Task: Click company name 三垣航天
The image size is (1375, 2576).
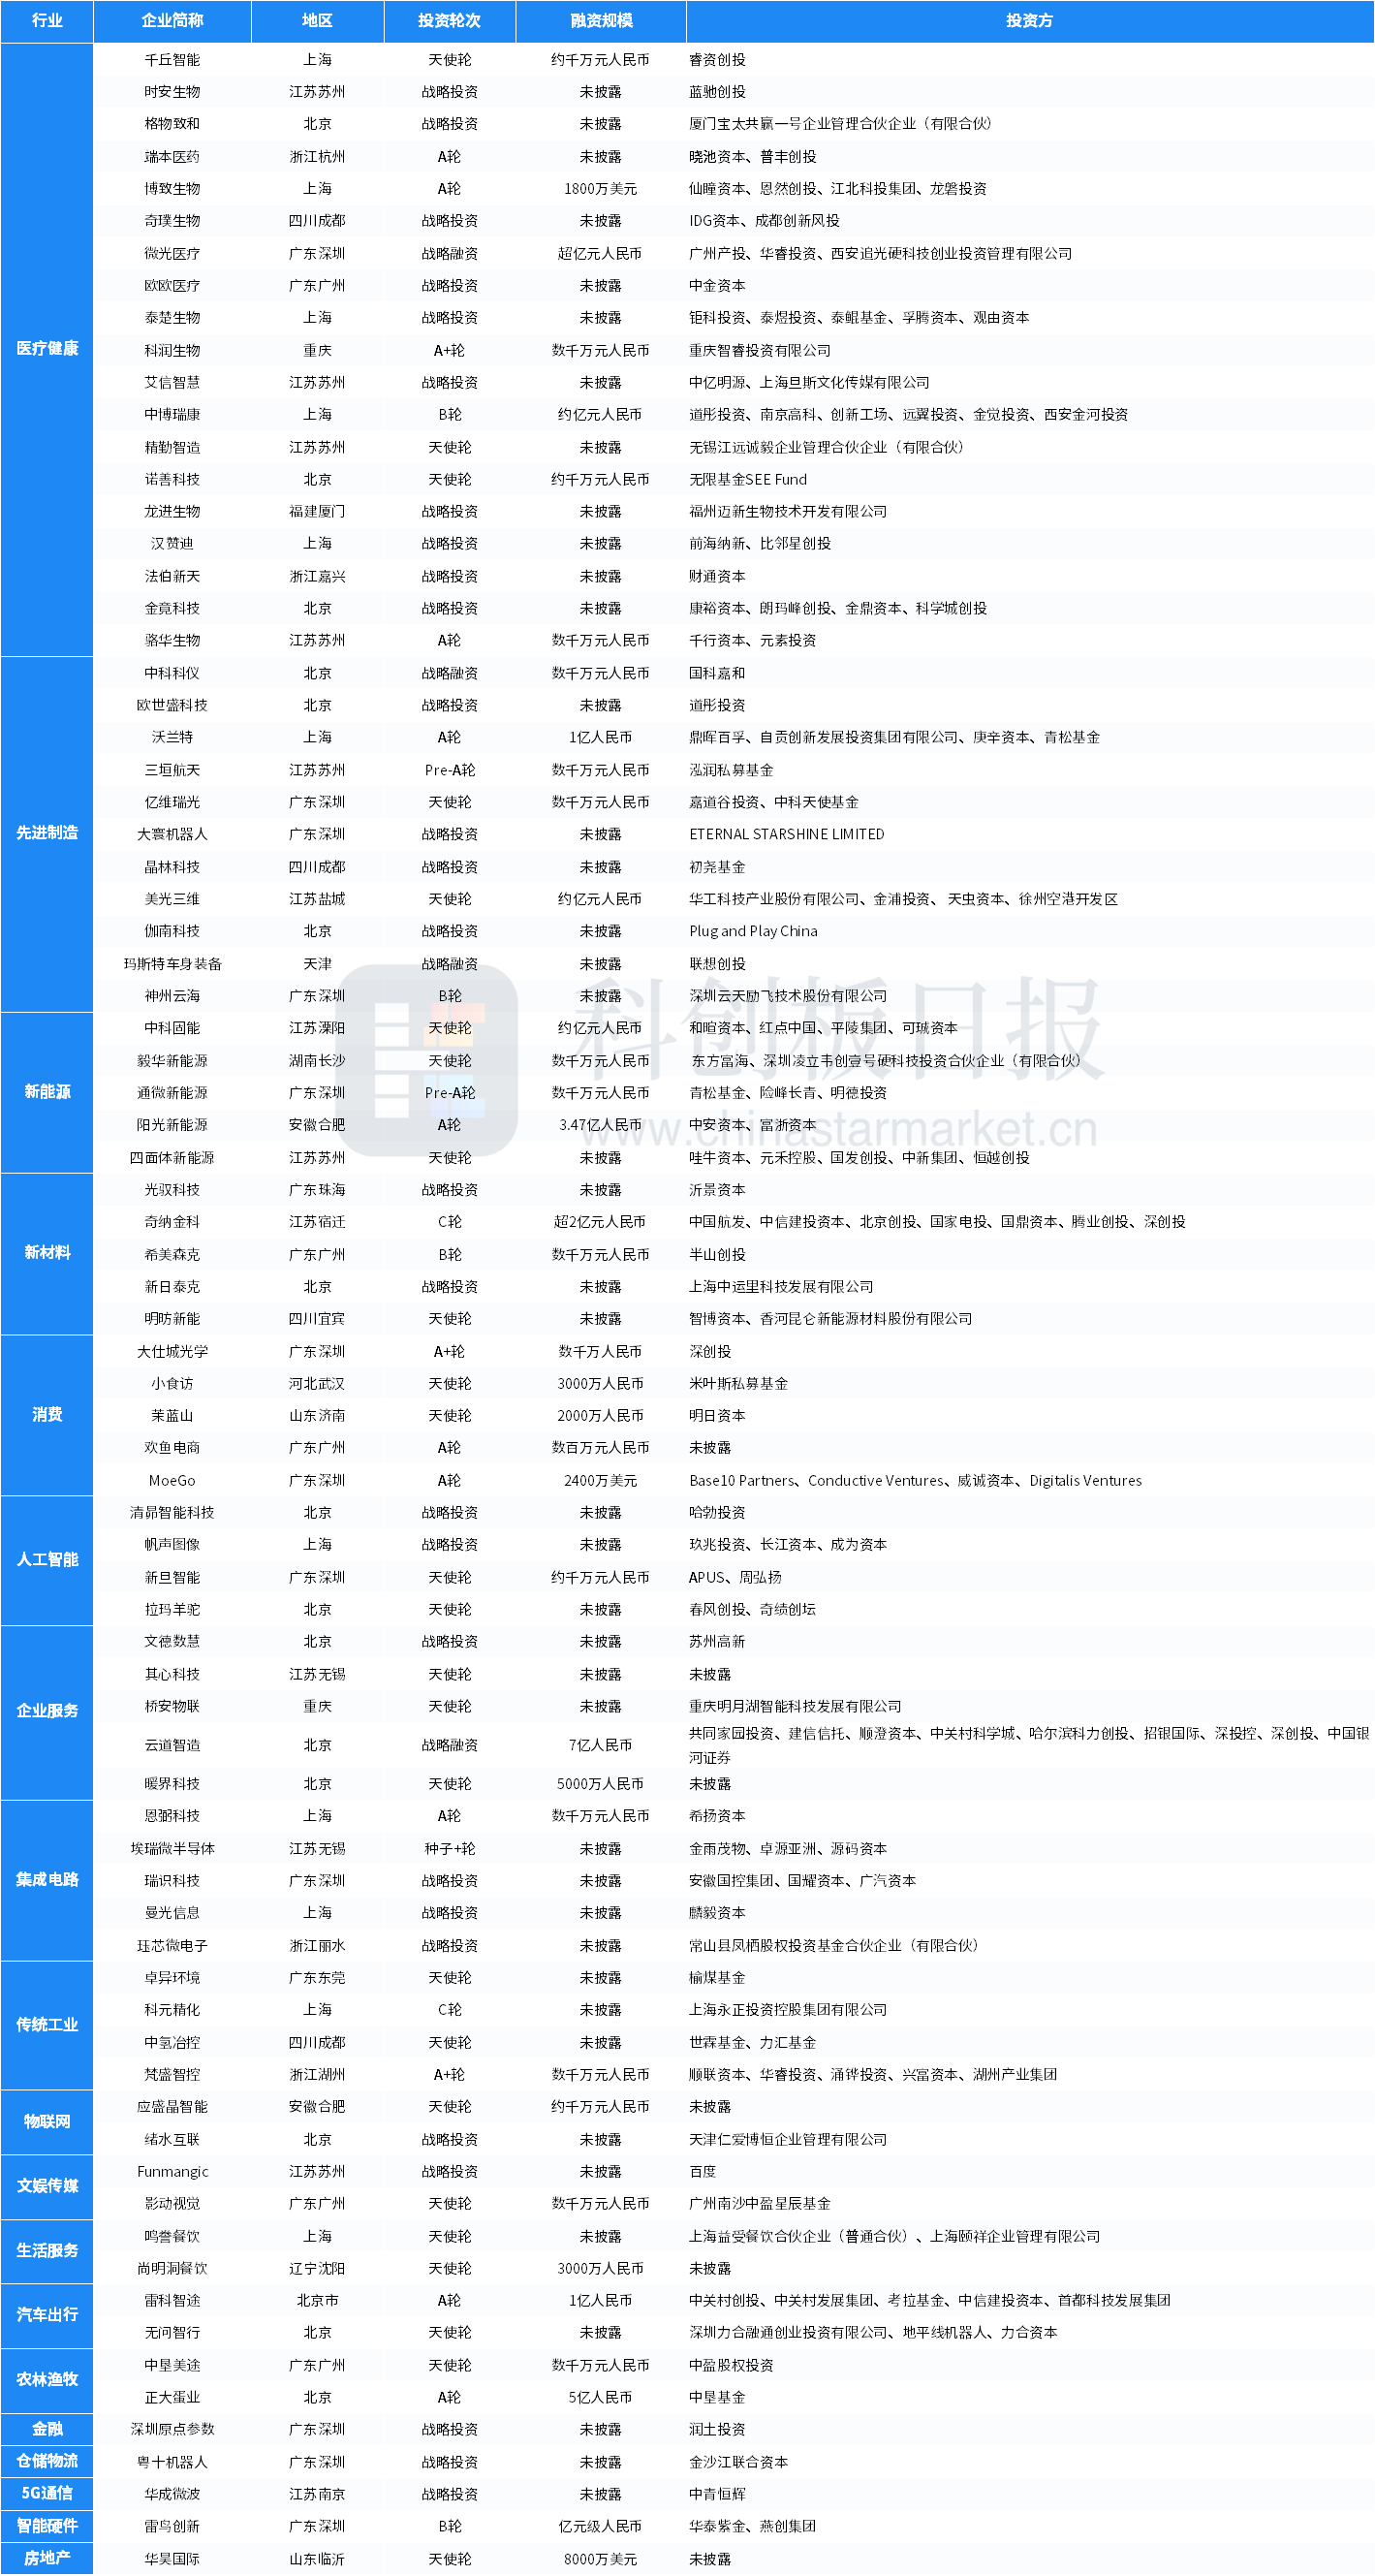Action: point(172,770)
